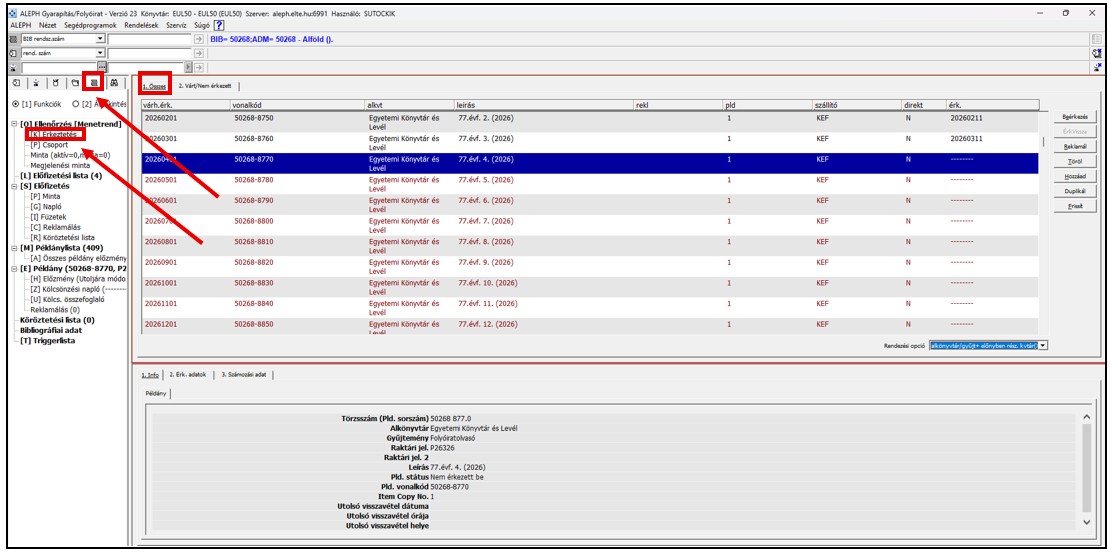The image size is (1111, 553).
Task: Open the BIB rendsz.szám dropdown
Action: [100, 39]
